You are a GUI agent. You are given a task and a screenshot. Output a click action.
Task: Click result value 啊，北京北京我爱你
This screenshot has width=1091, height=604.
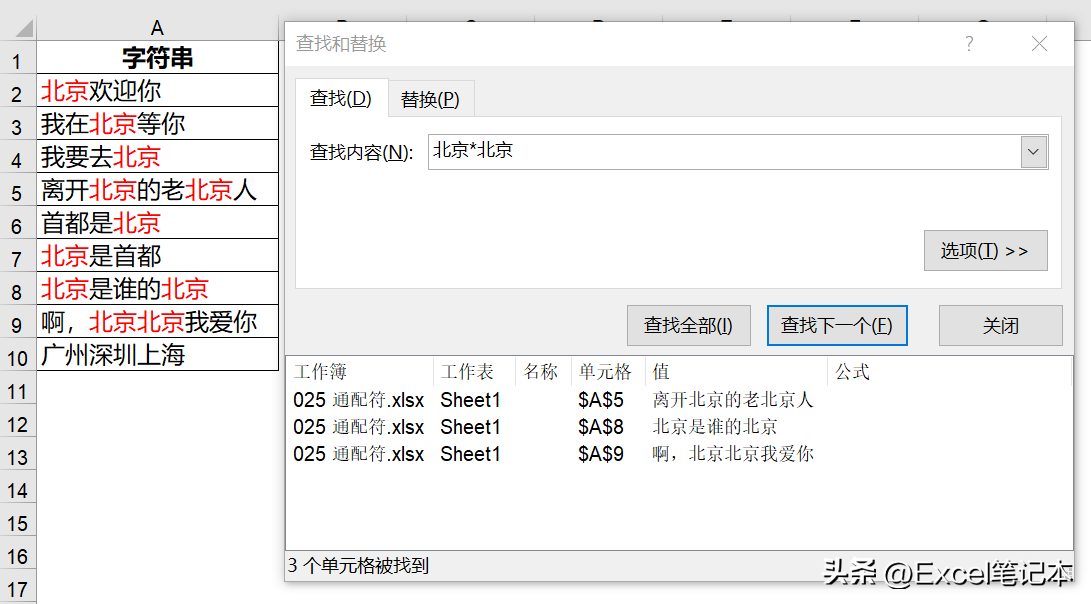(x=733, y=454)
